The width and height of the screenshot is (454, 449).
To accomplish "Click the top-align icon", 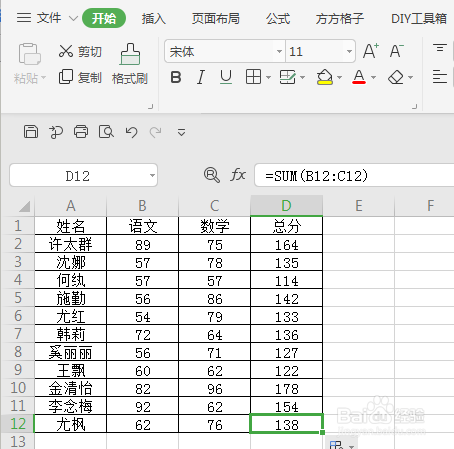I will (440, 48).
